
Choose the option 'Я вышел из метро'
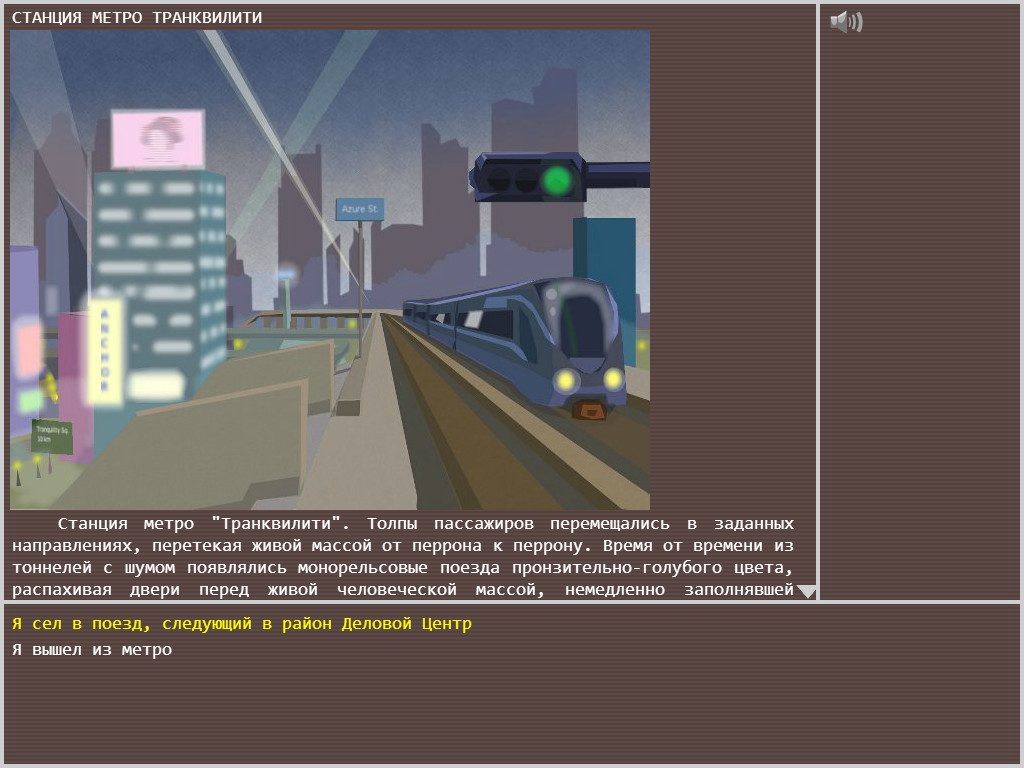point(92,650)
